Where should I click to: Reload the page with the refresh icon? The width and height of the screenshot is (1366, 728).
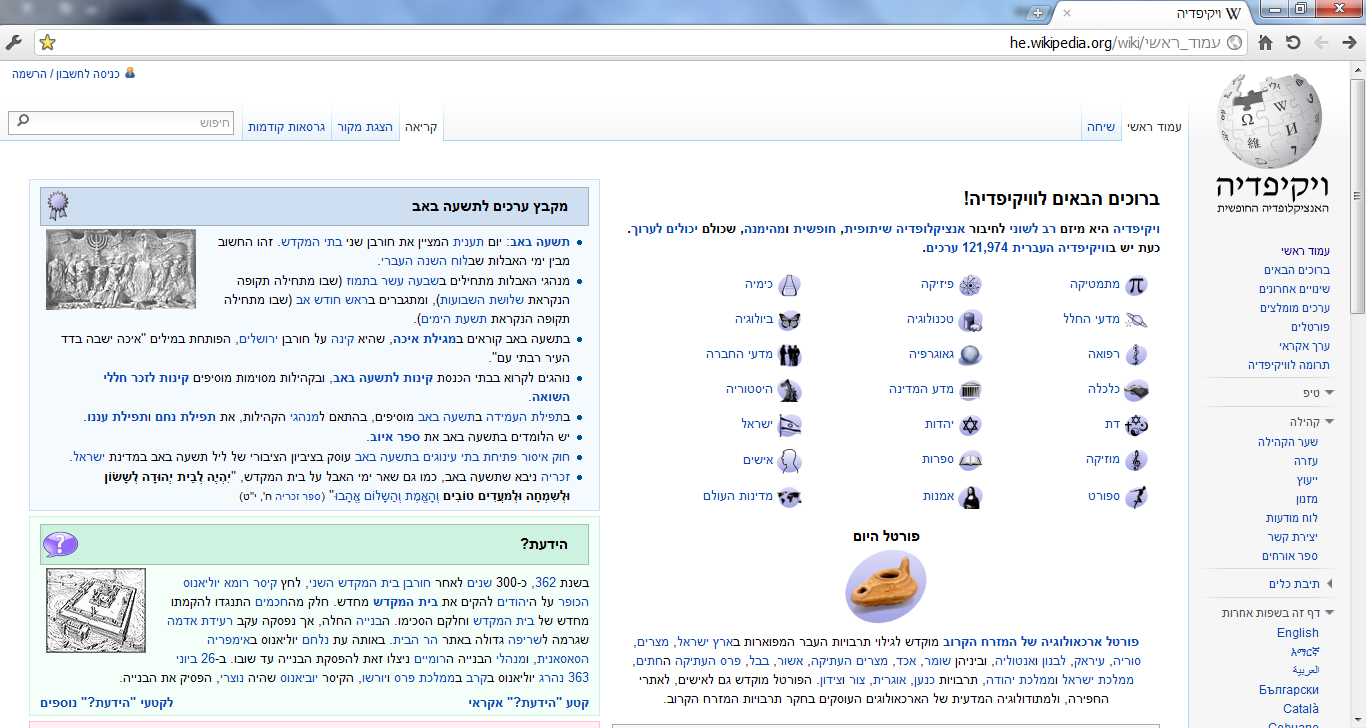pos(1293,42)
